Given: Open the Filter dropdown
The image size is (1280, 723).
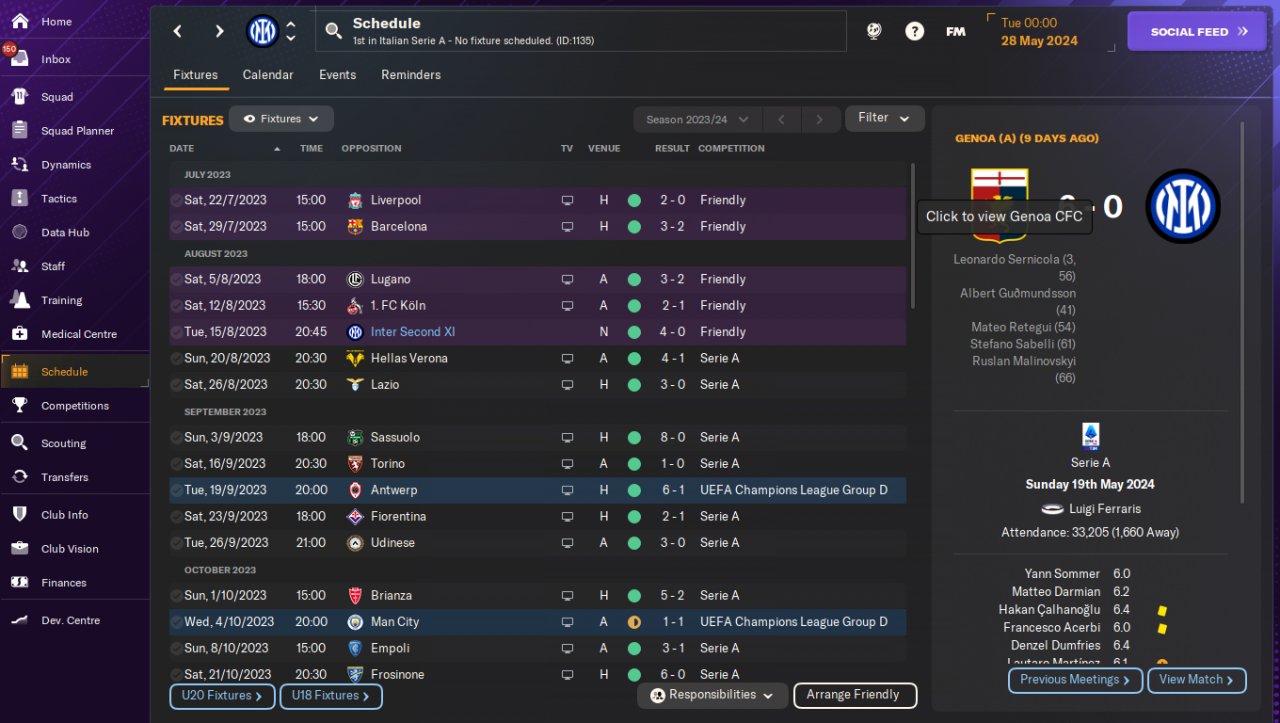Looking at the screenshot, I should coord(884,118).
